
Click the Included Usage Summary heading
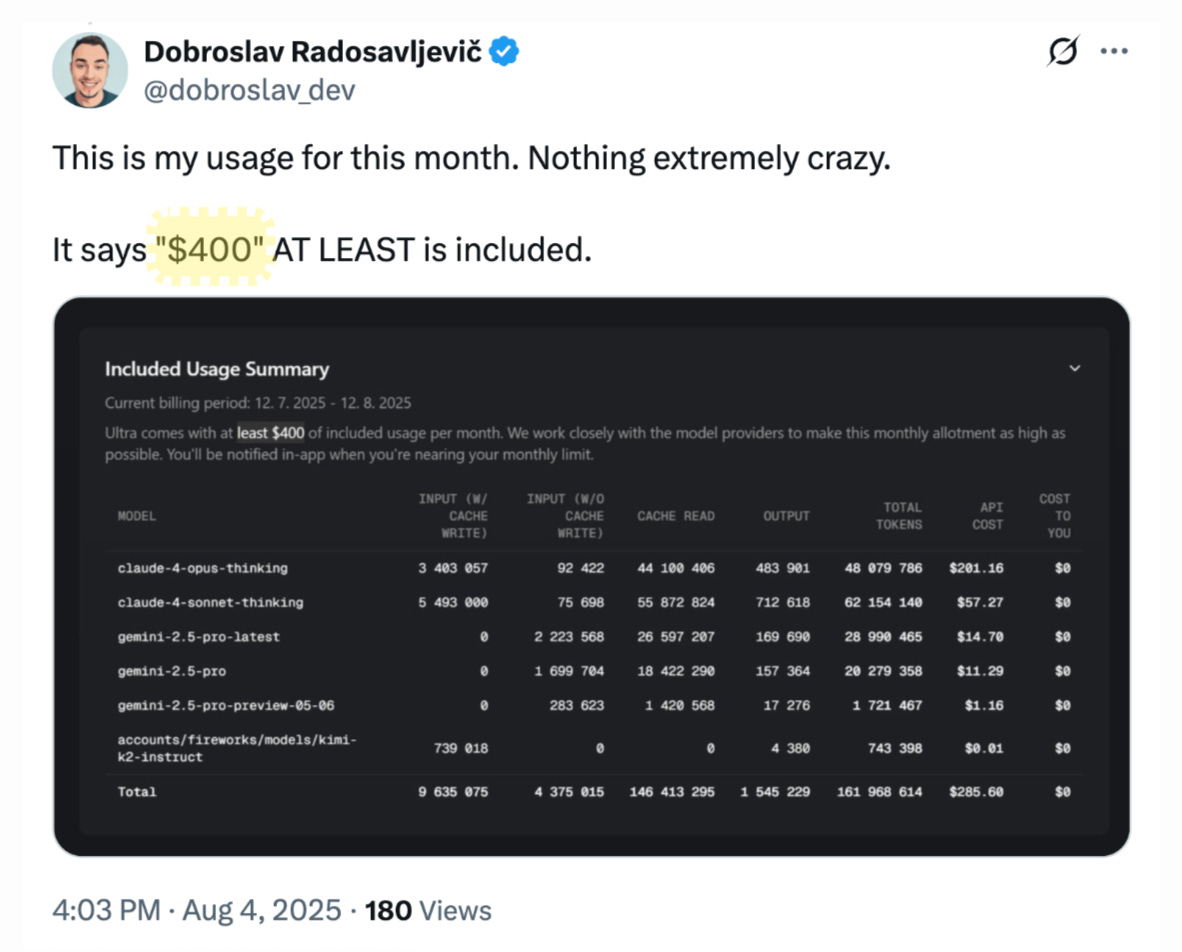[217, 369]
